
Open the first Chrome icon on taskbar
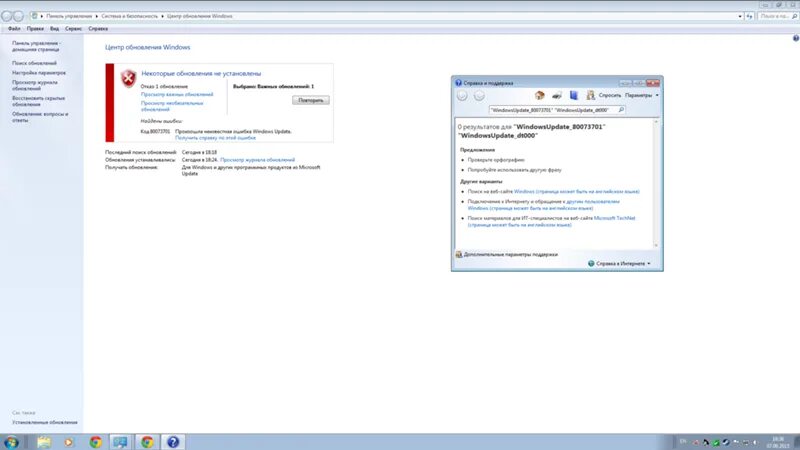coord(95,442)
